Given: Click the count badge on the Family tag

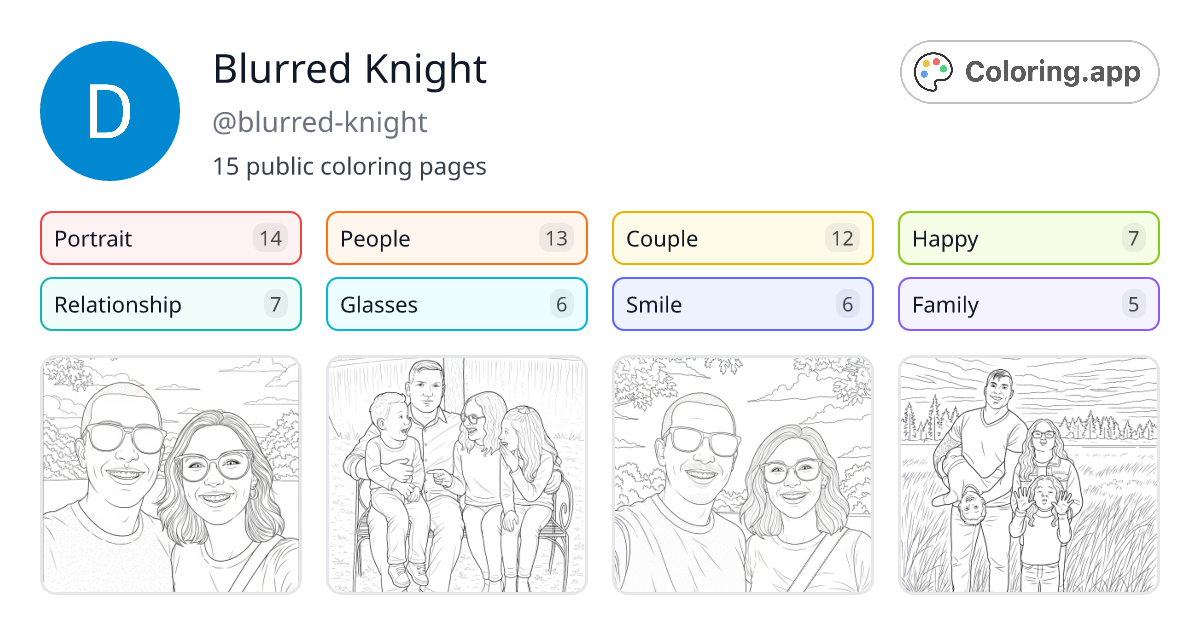Looking at the screenshot, I should [1133, 304].
